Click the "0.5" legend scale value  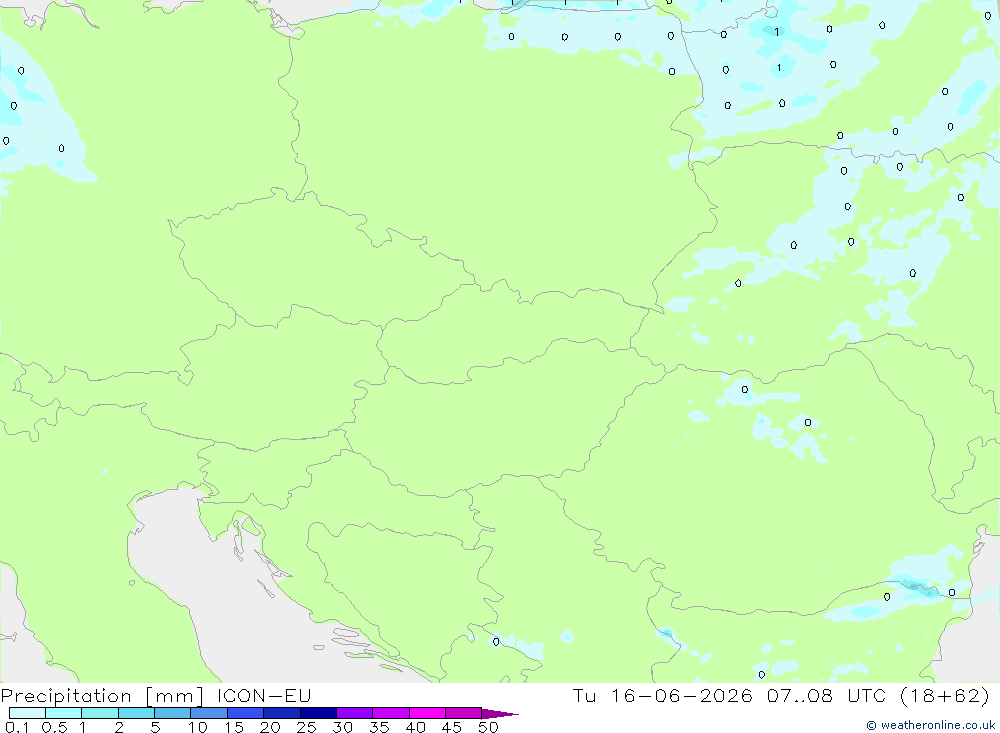coord(54,727)
